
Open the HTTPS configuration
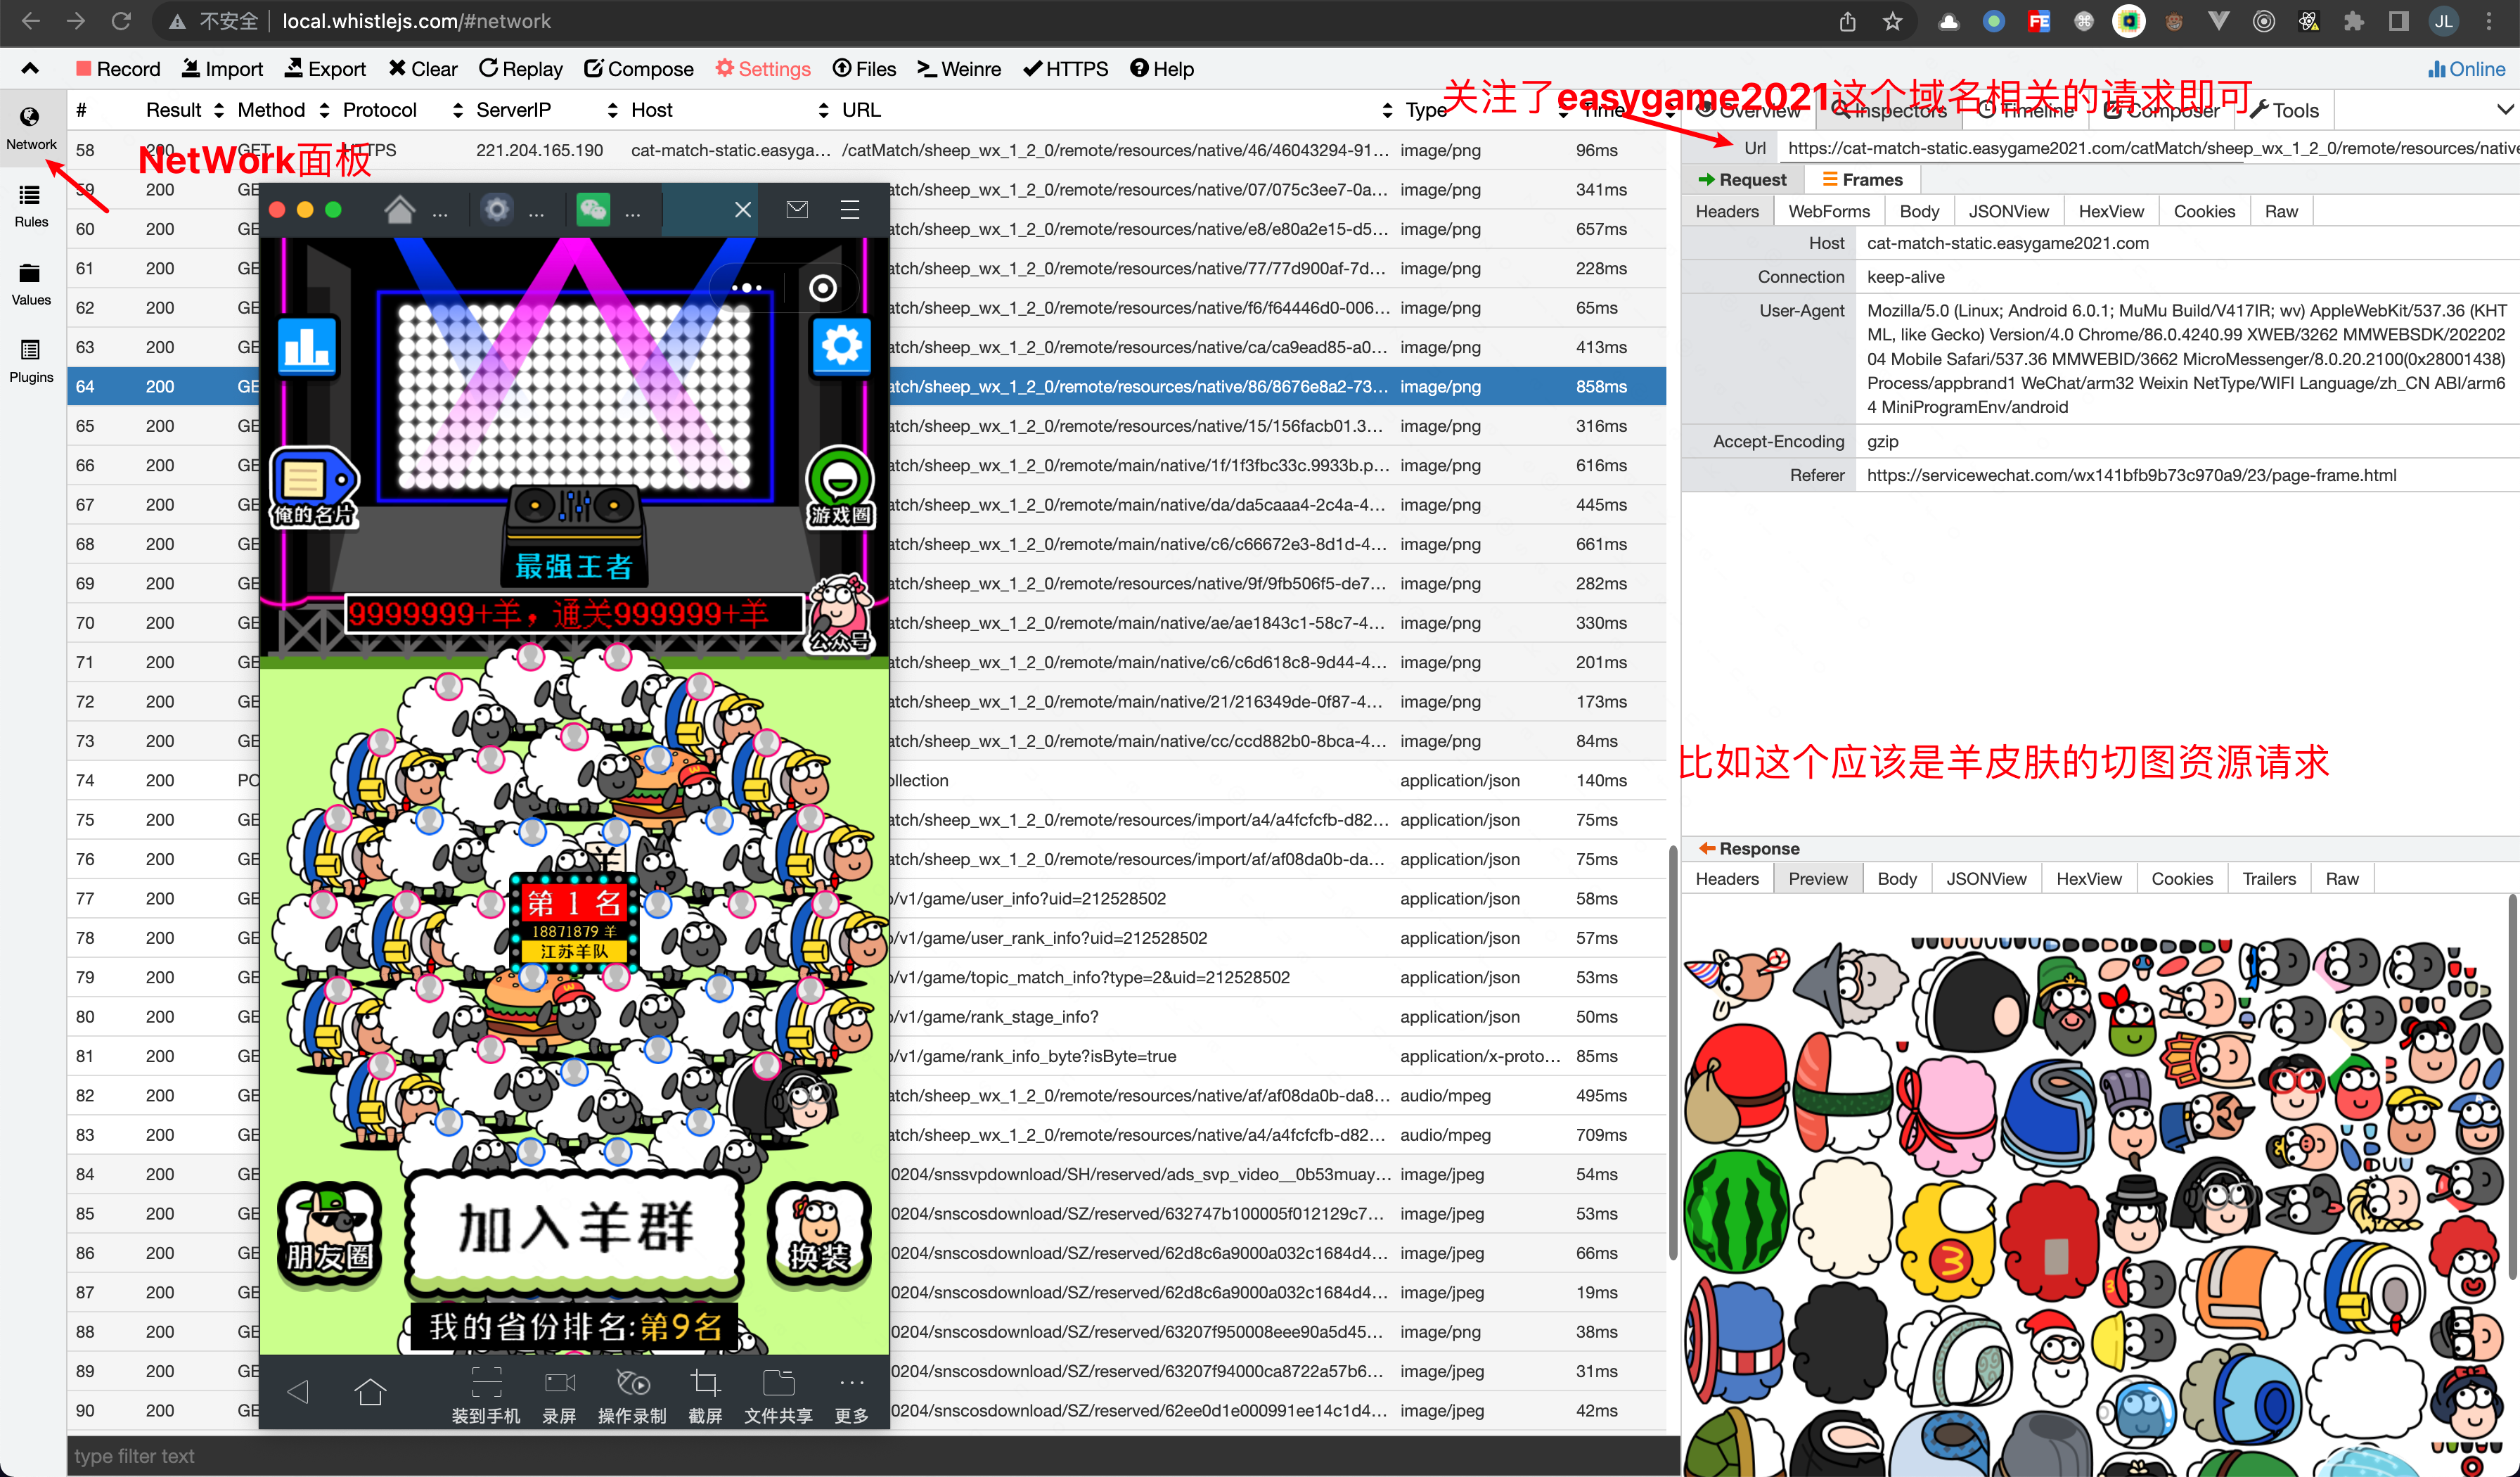pyautogui.click(x=1065, y=69)
